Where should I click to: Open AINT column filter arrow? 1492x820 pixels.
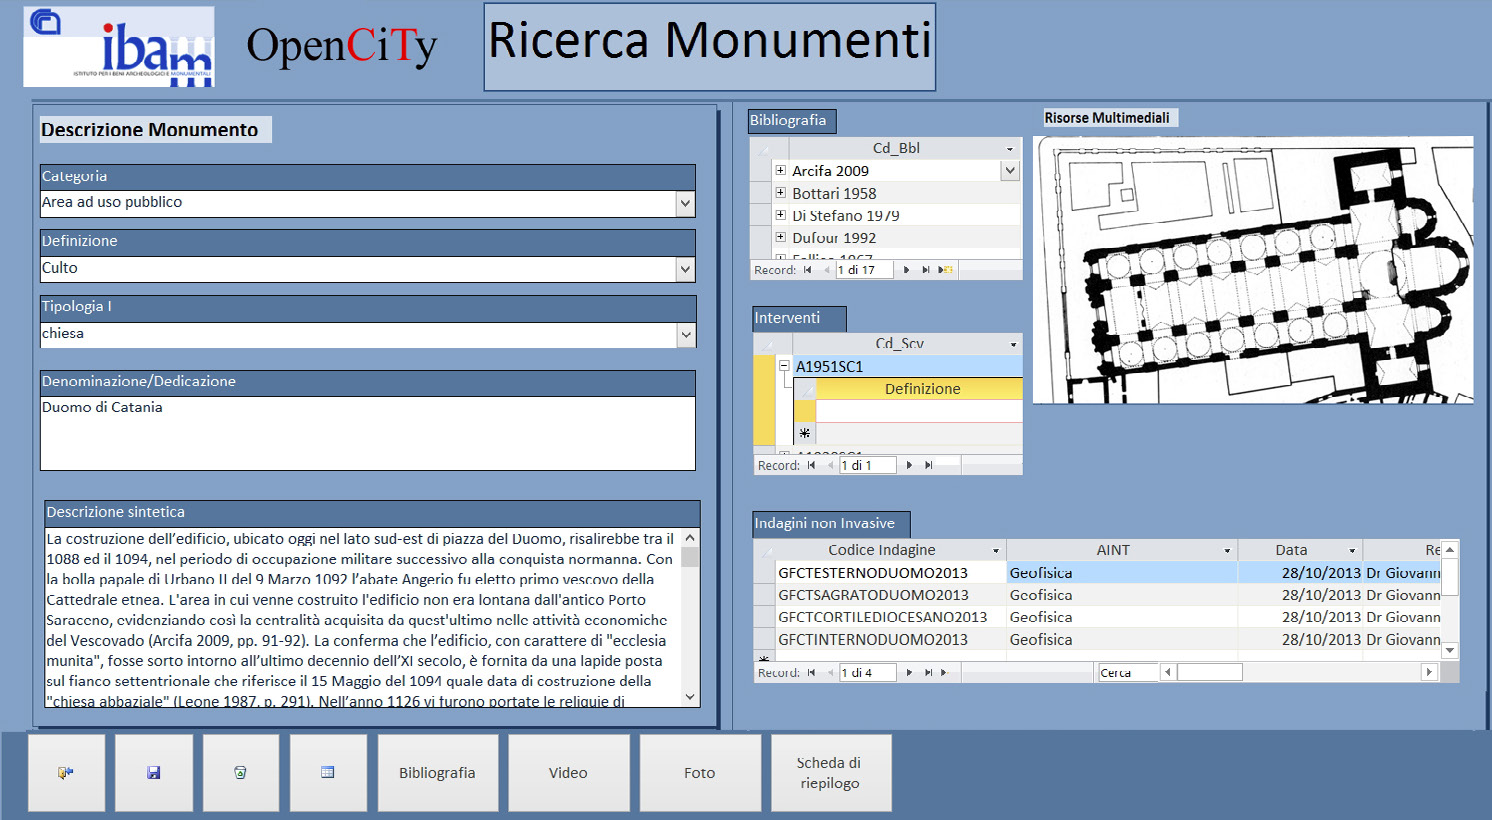[1227, 551]
